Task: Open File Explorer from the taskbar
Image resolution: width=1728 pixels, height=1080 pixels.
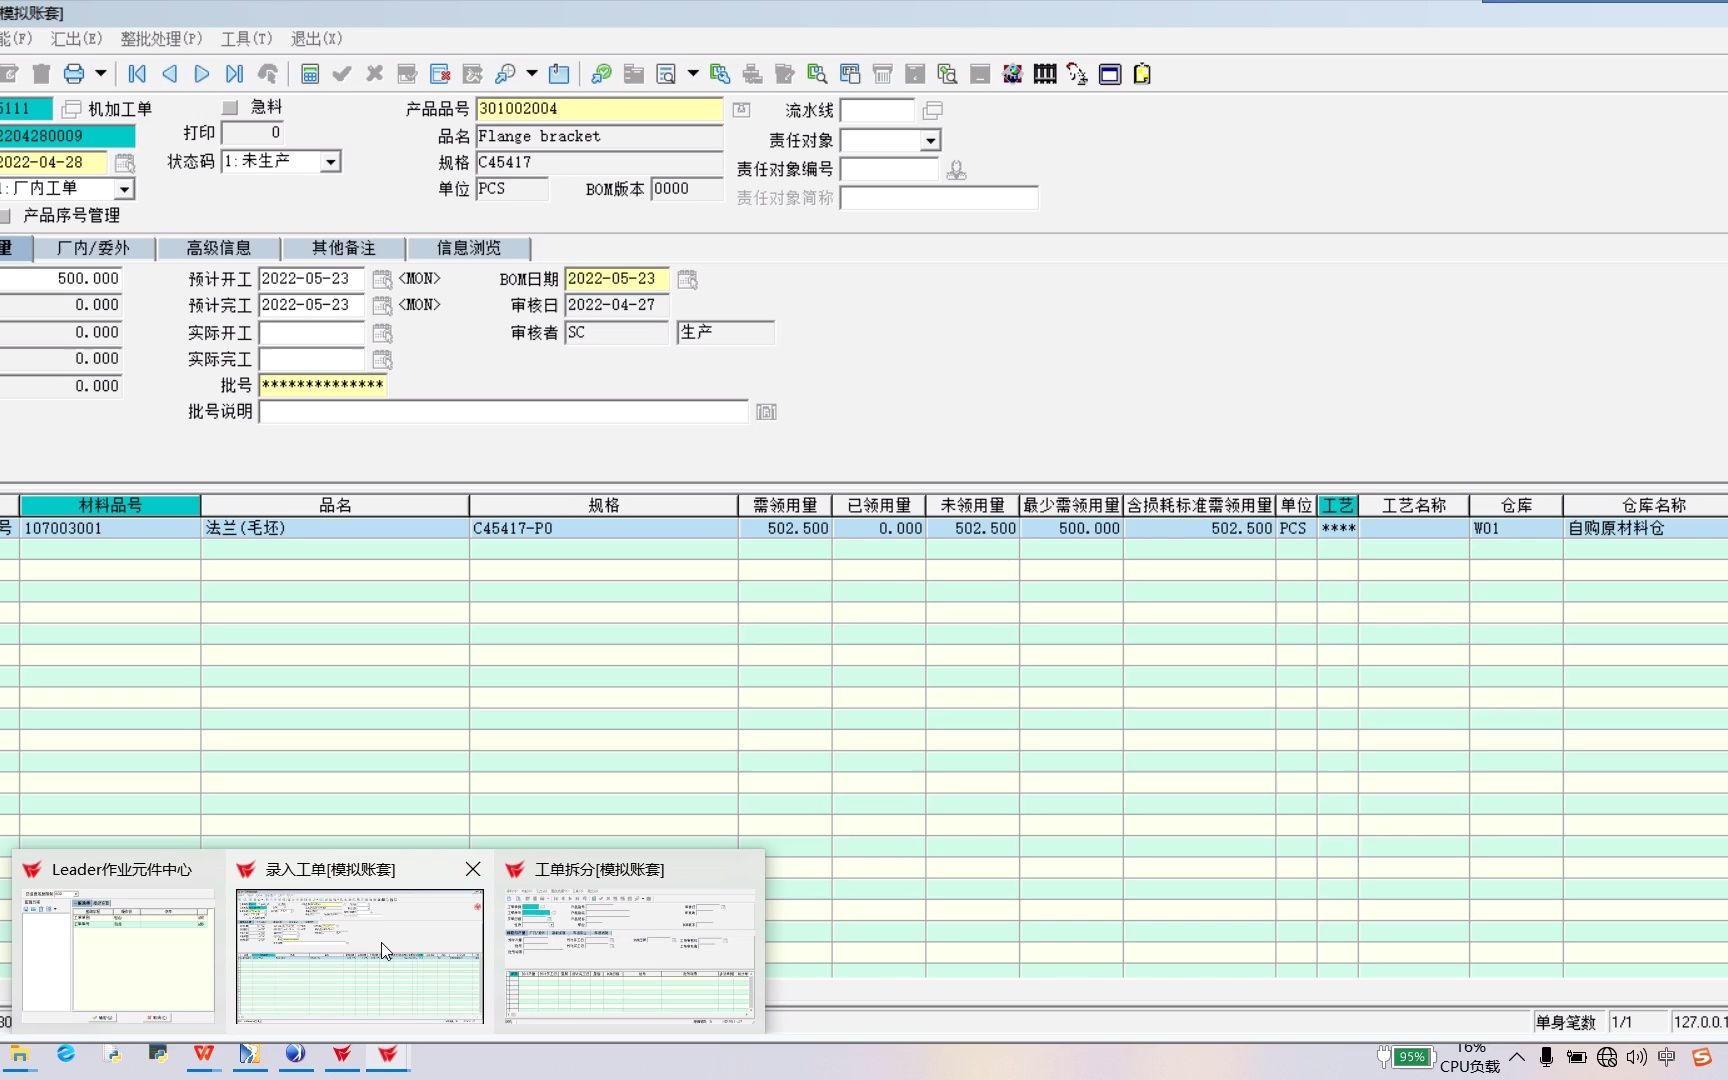Action: click(x=19, y=1055)
